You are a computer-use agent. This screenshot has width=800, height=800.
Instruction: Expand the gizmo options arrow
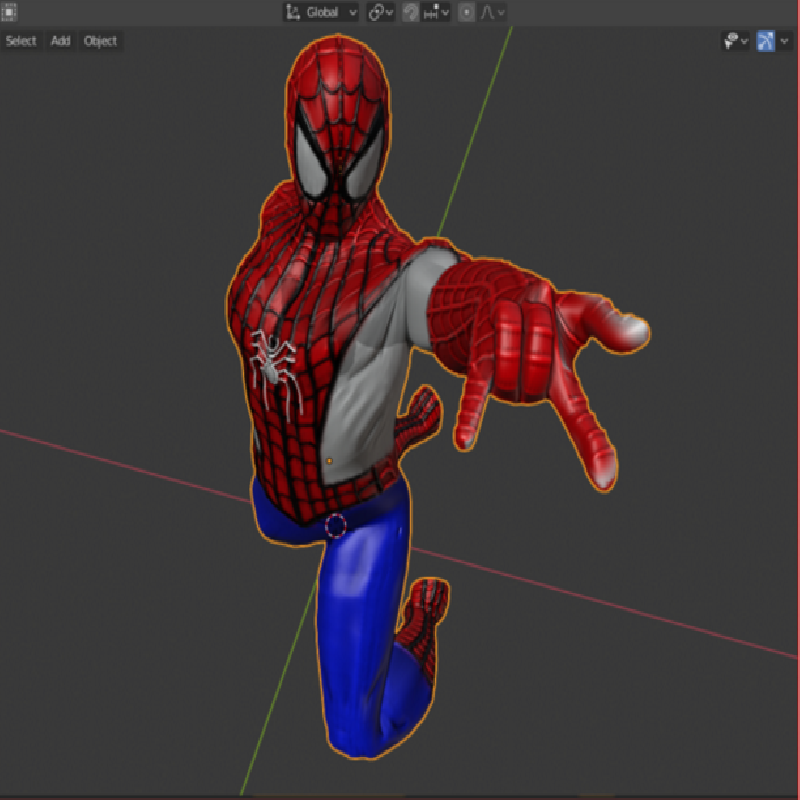coord(785,41)
